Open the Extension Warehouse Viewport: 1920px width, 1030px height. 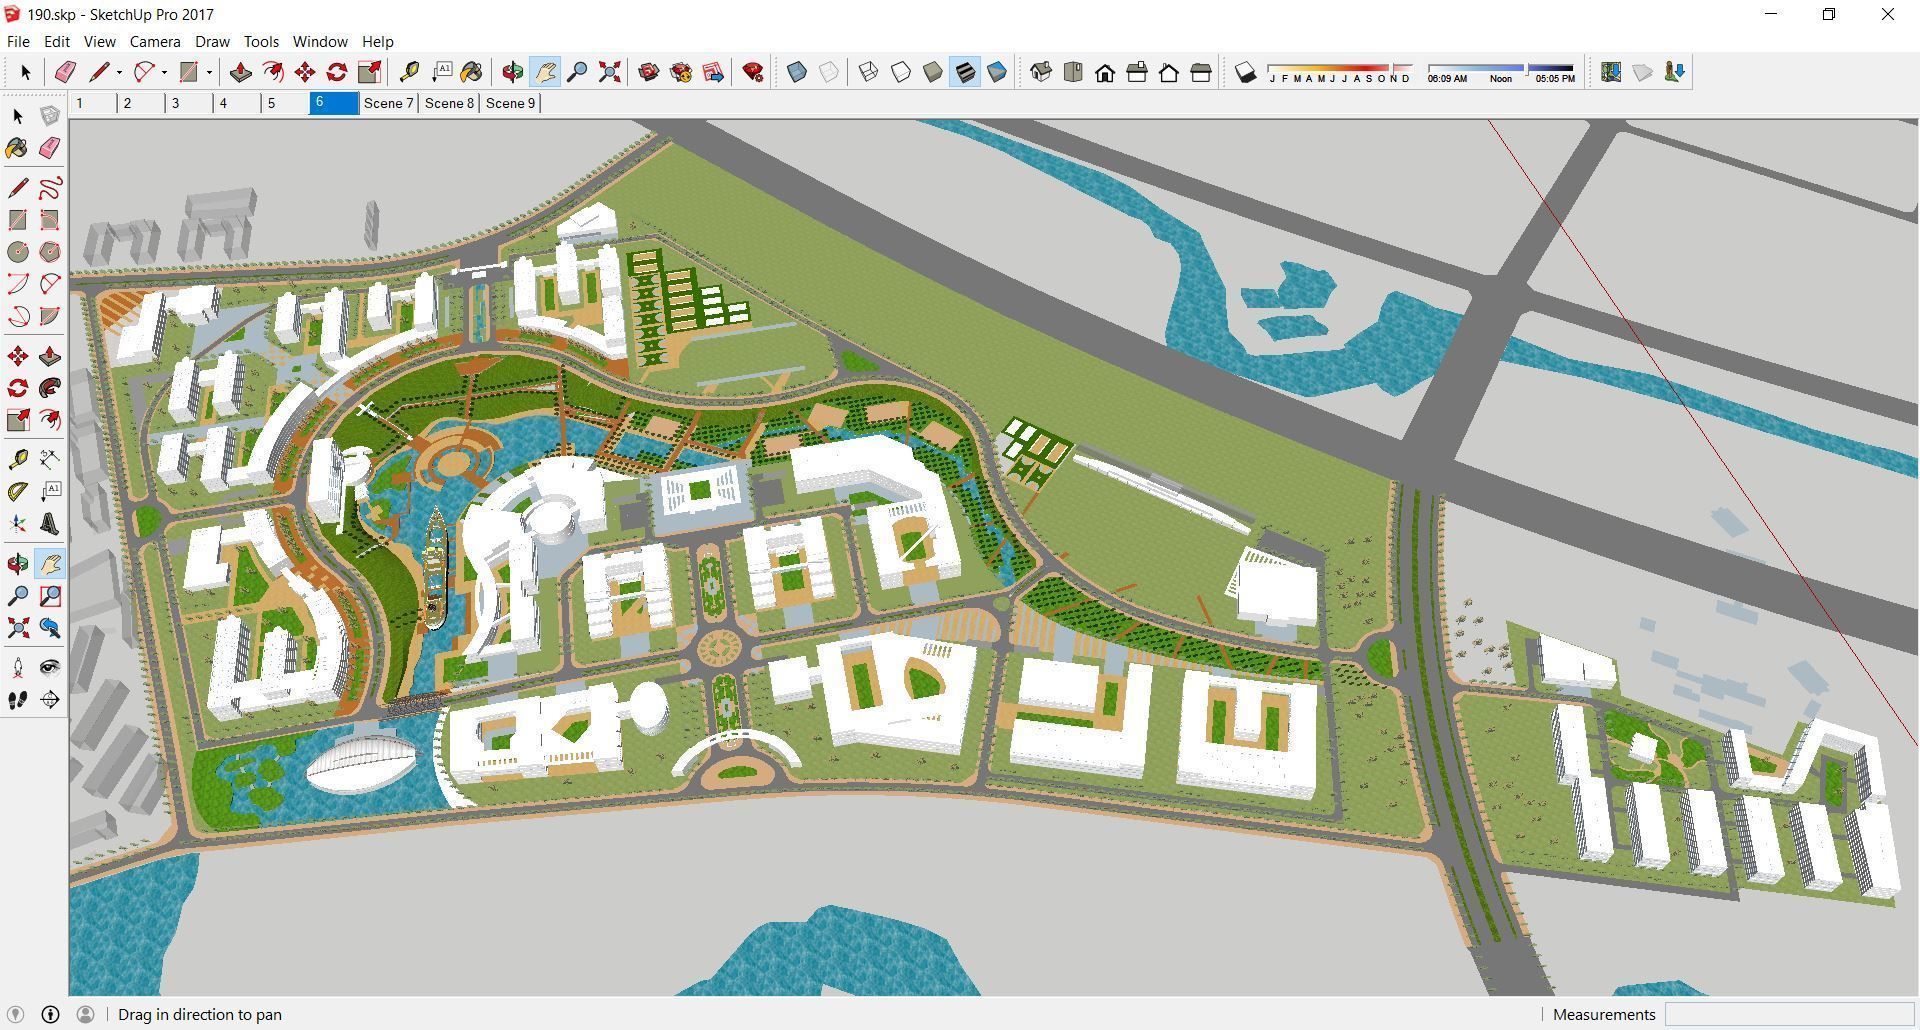click(x=681, y=72)
